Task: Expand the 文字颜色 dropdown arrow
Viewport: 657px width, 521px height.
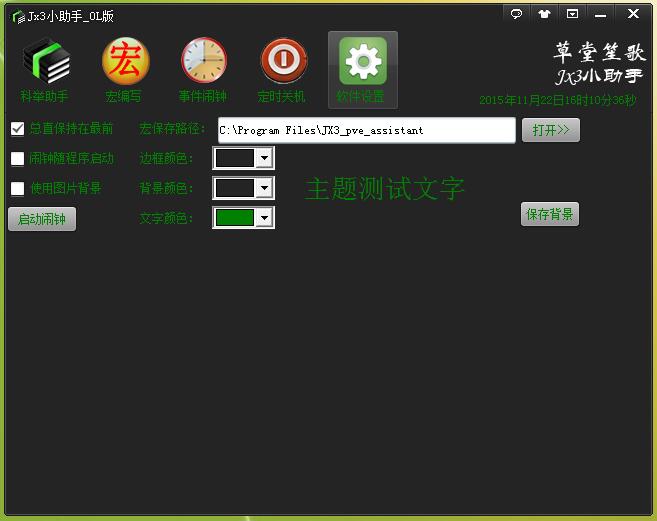Action: click(264, 218)
